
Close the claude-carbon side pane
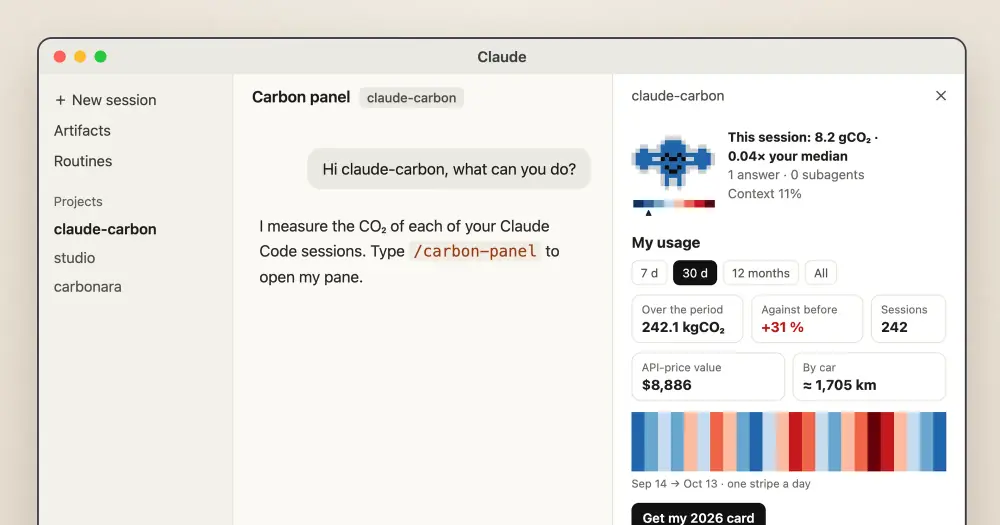[x=941, y=96]
